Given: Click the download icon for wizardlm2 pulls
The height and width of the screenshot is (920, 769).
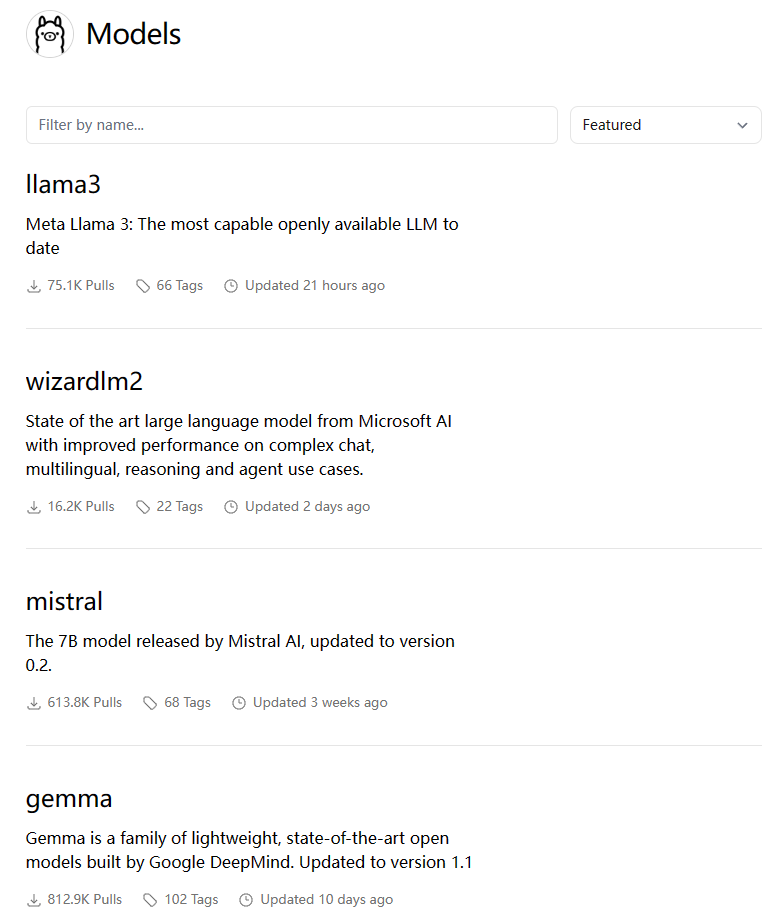Looking at the screenshot, I should pyautogui.click(x=34, y=507).
